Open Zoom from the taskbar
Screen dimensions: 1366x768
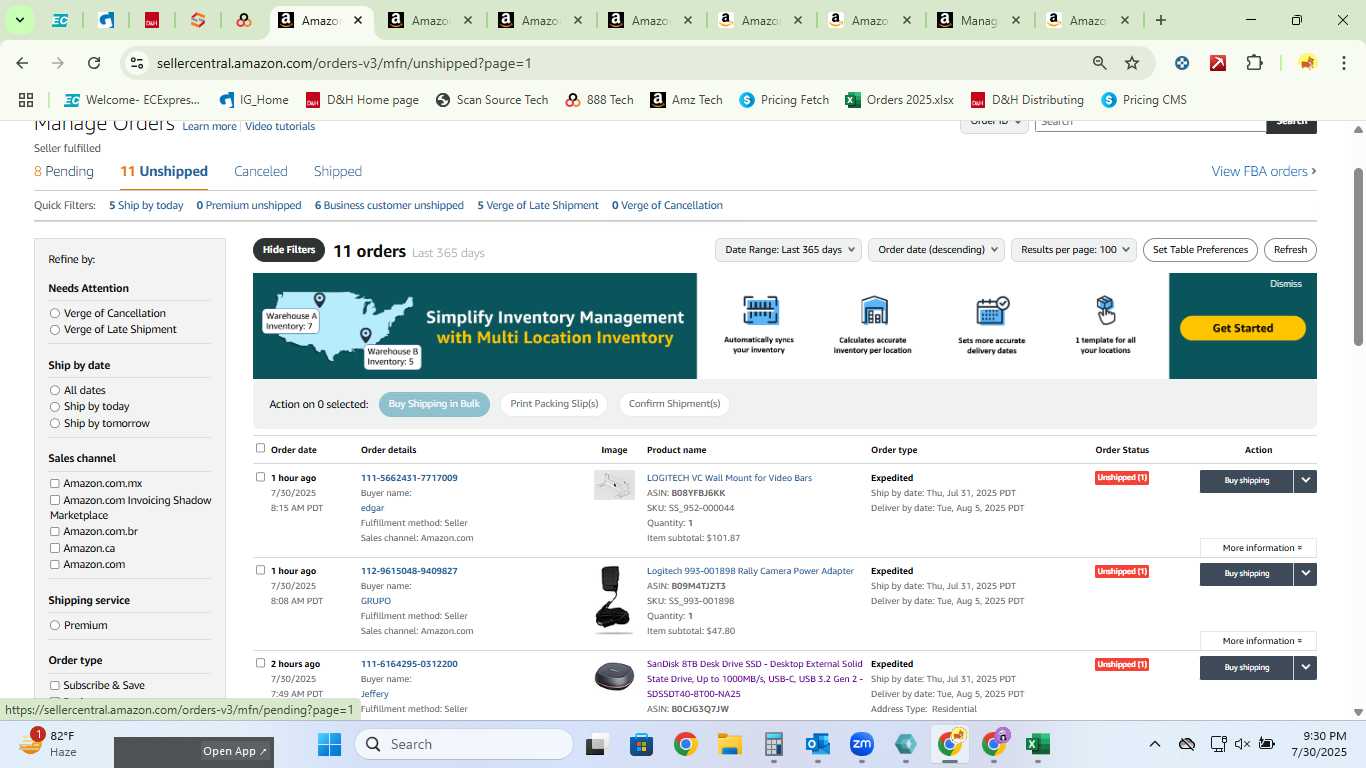[862, 744]
